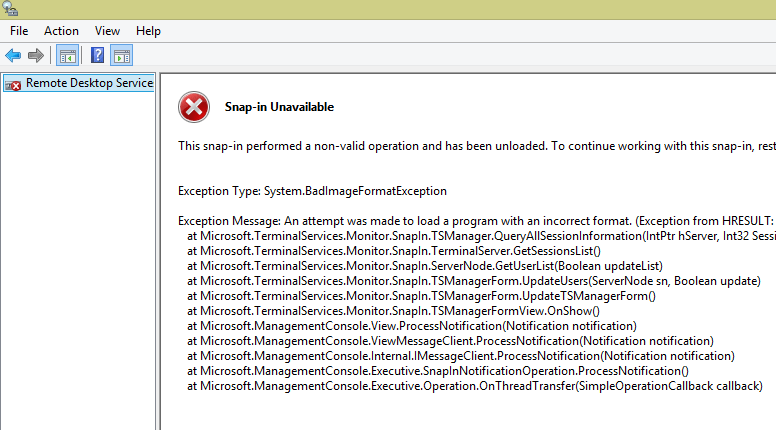The height and width of the screenshot is (430, 776).
Task: Click the red error icon beside Snap-in Unavailable
Action: coord(193,106)
